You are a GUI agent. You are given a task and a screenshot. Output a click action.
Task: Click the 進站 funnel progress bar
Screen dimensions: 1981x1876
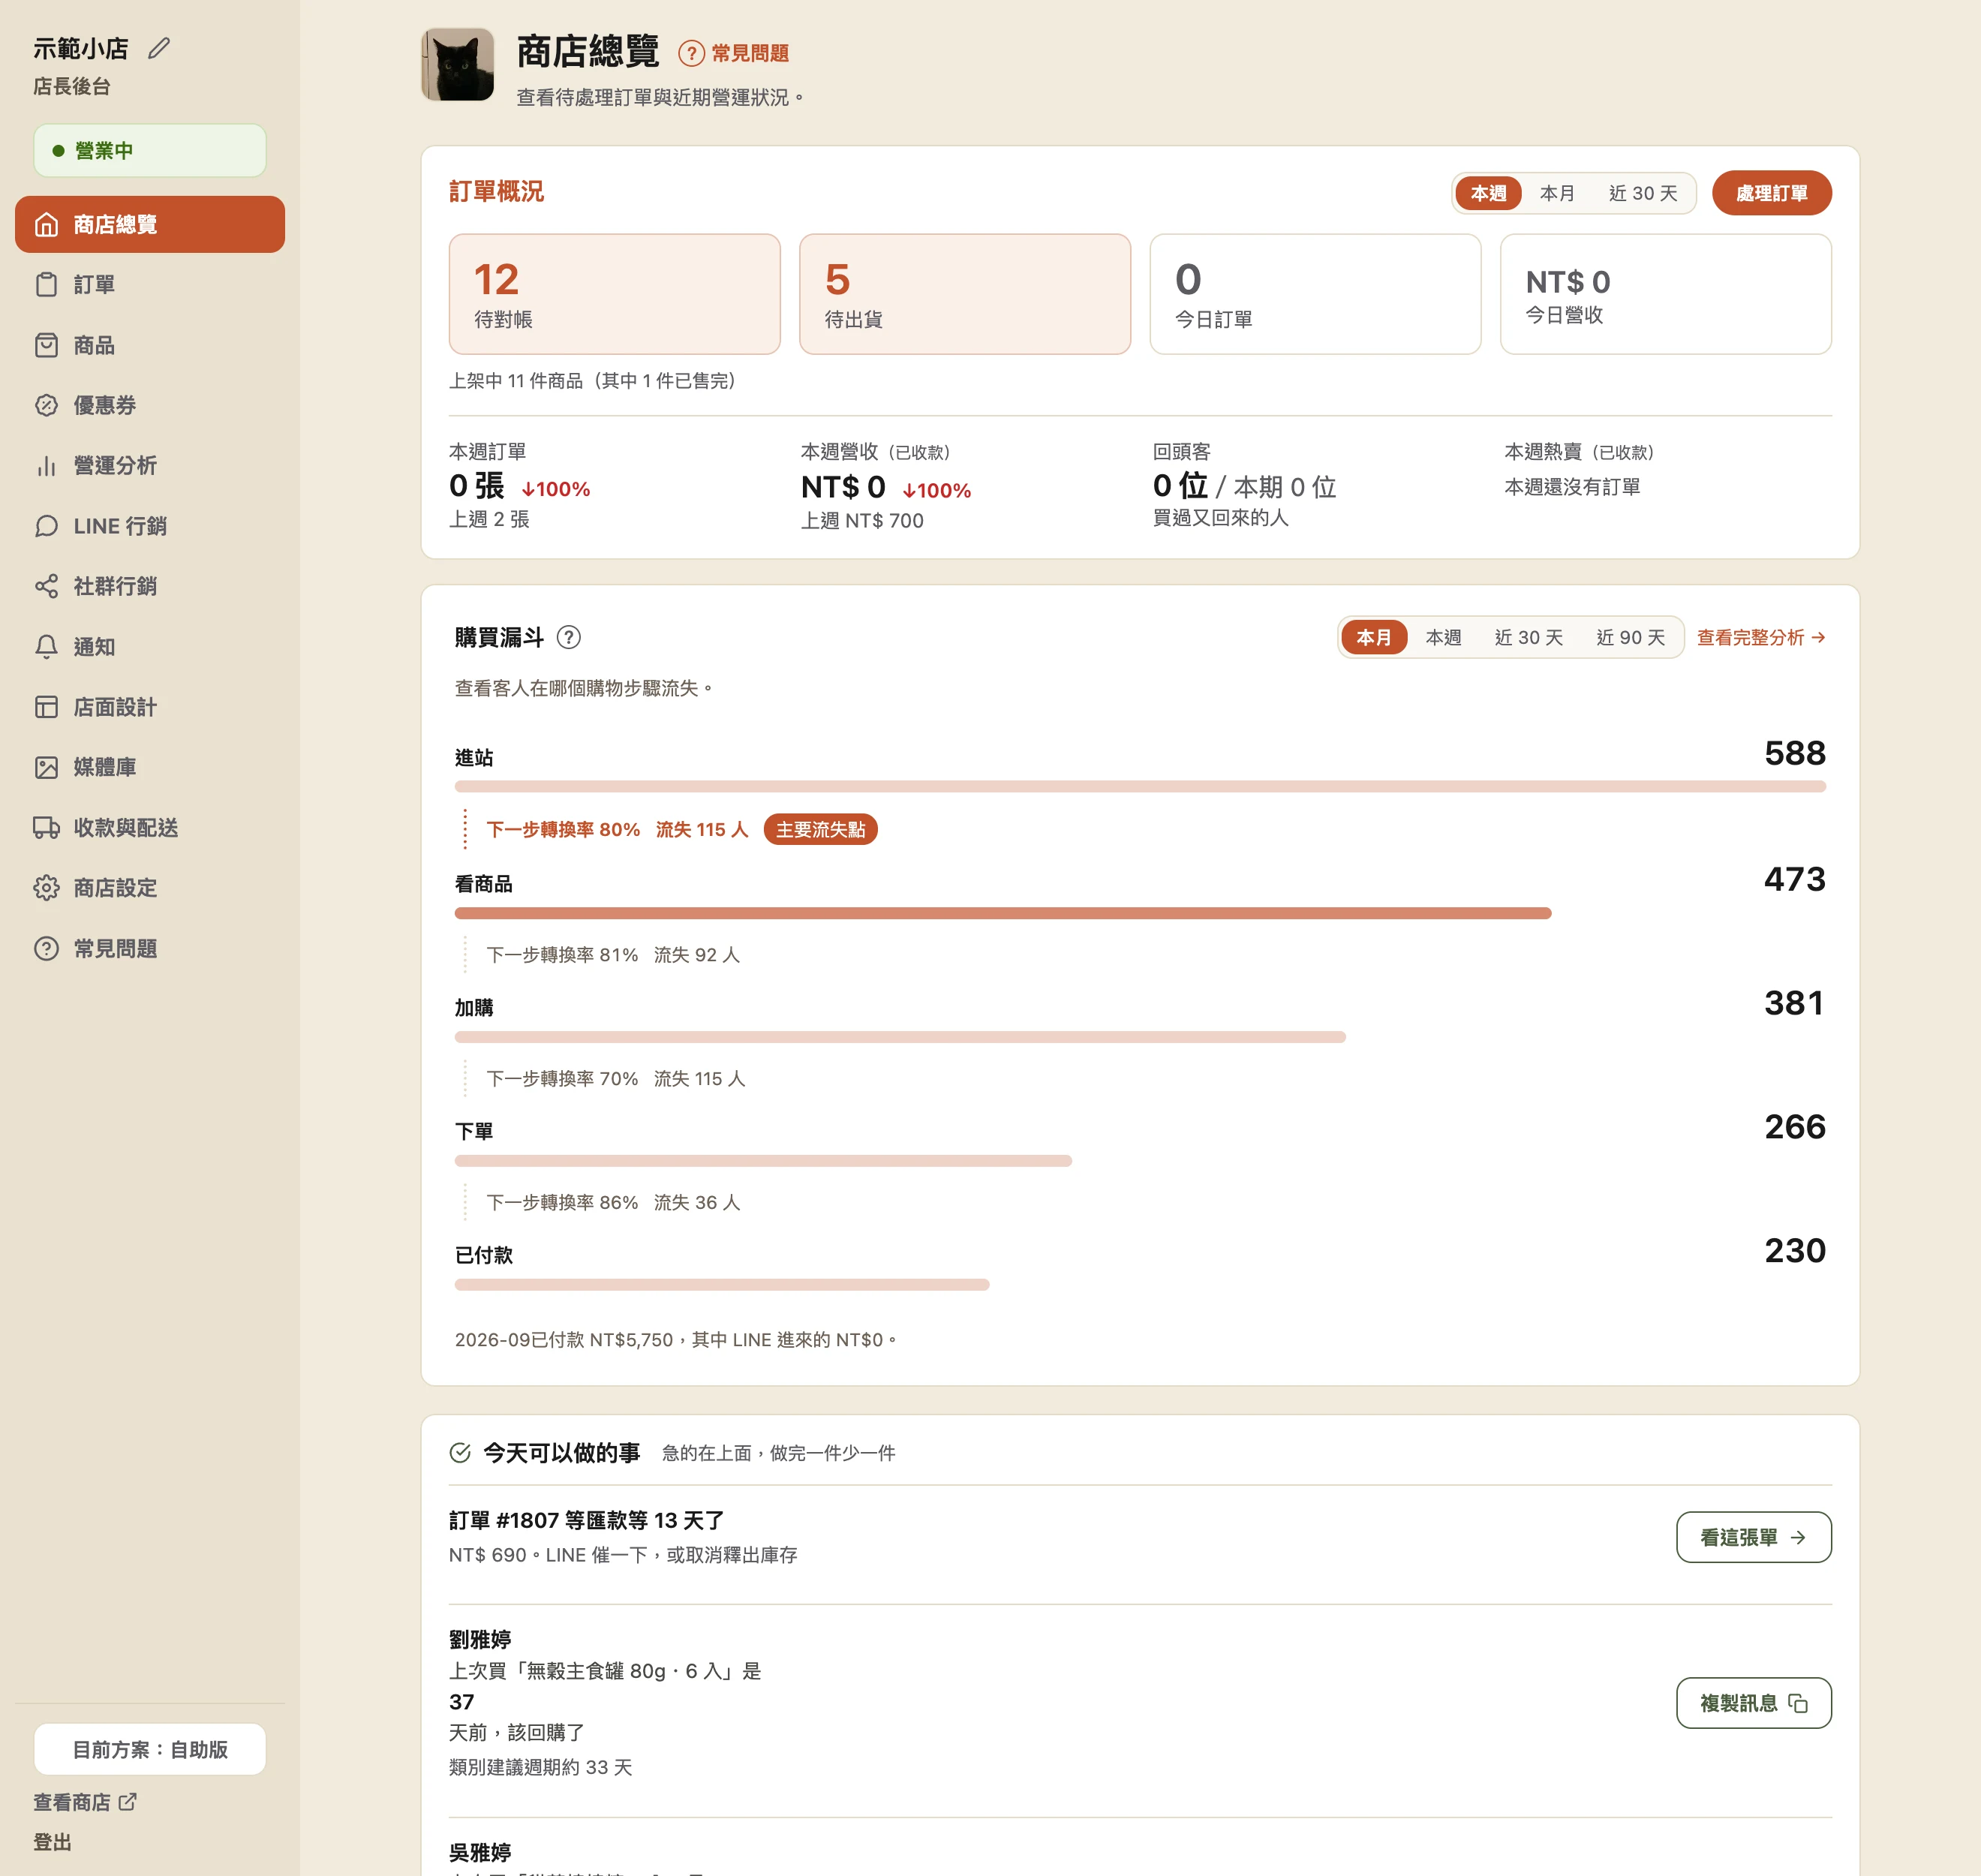1140,787
